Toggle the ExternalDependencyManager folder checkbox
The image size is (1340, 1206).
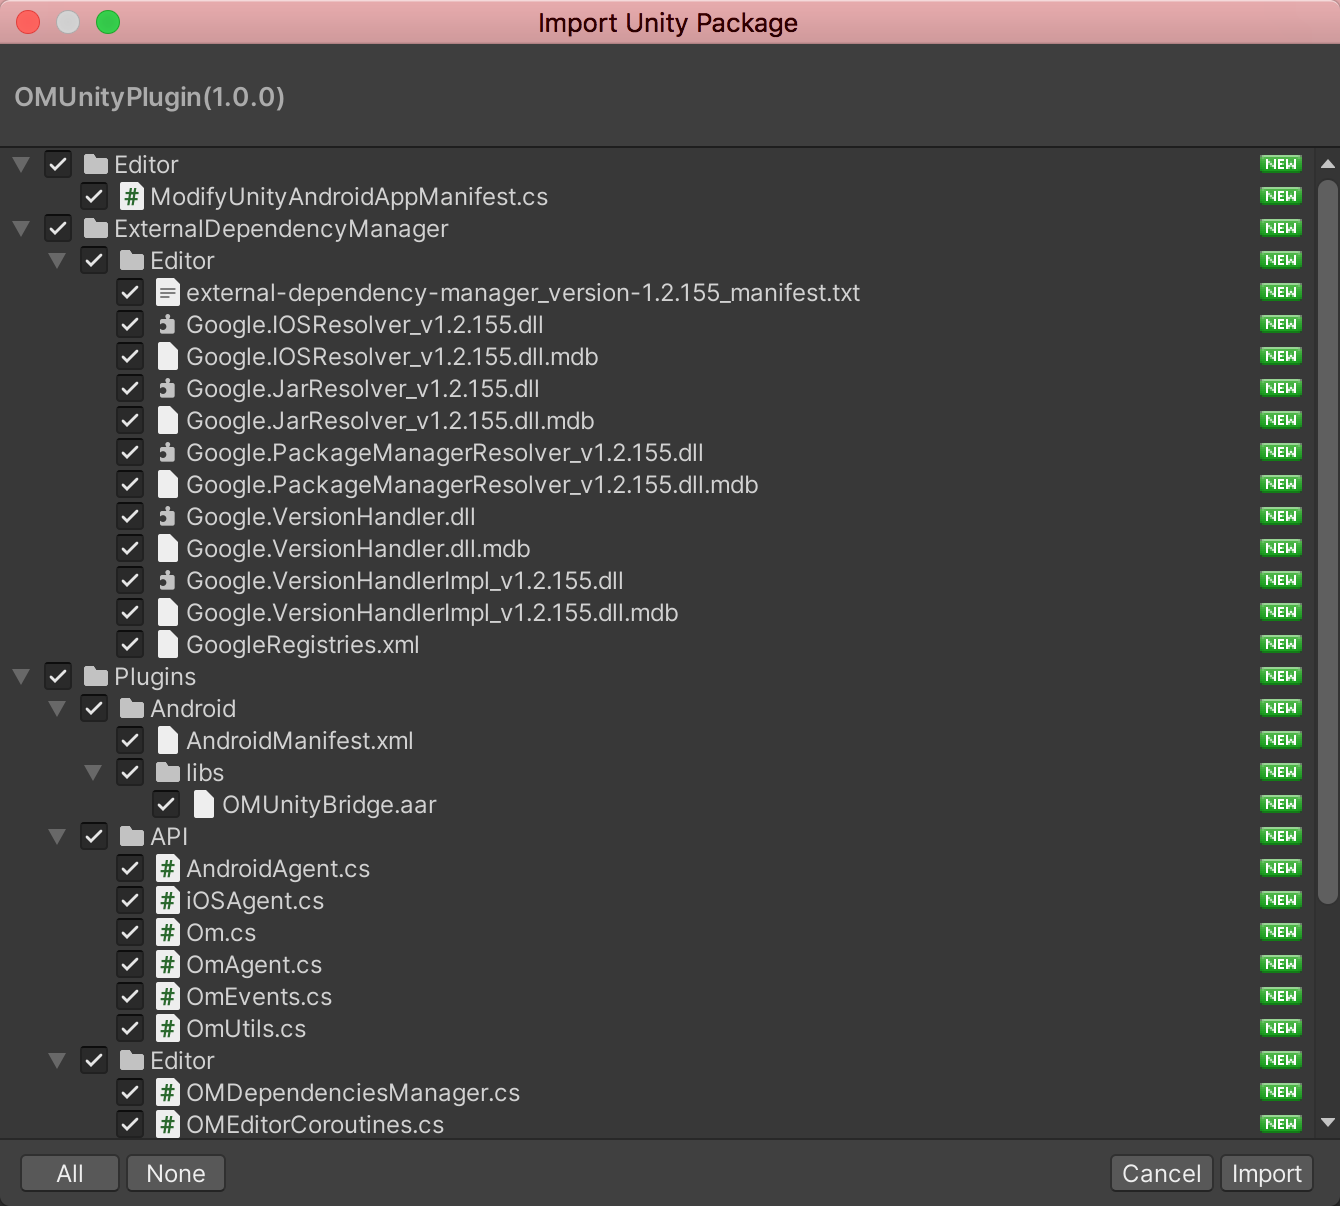[x=58, y=229]
